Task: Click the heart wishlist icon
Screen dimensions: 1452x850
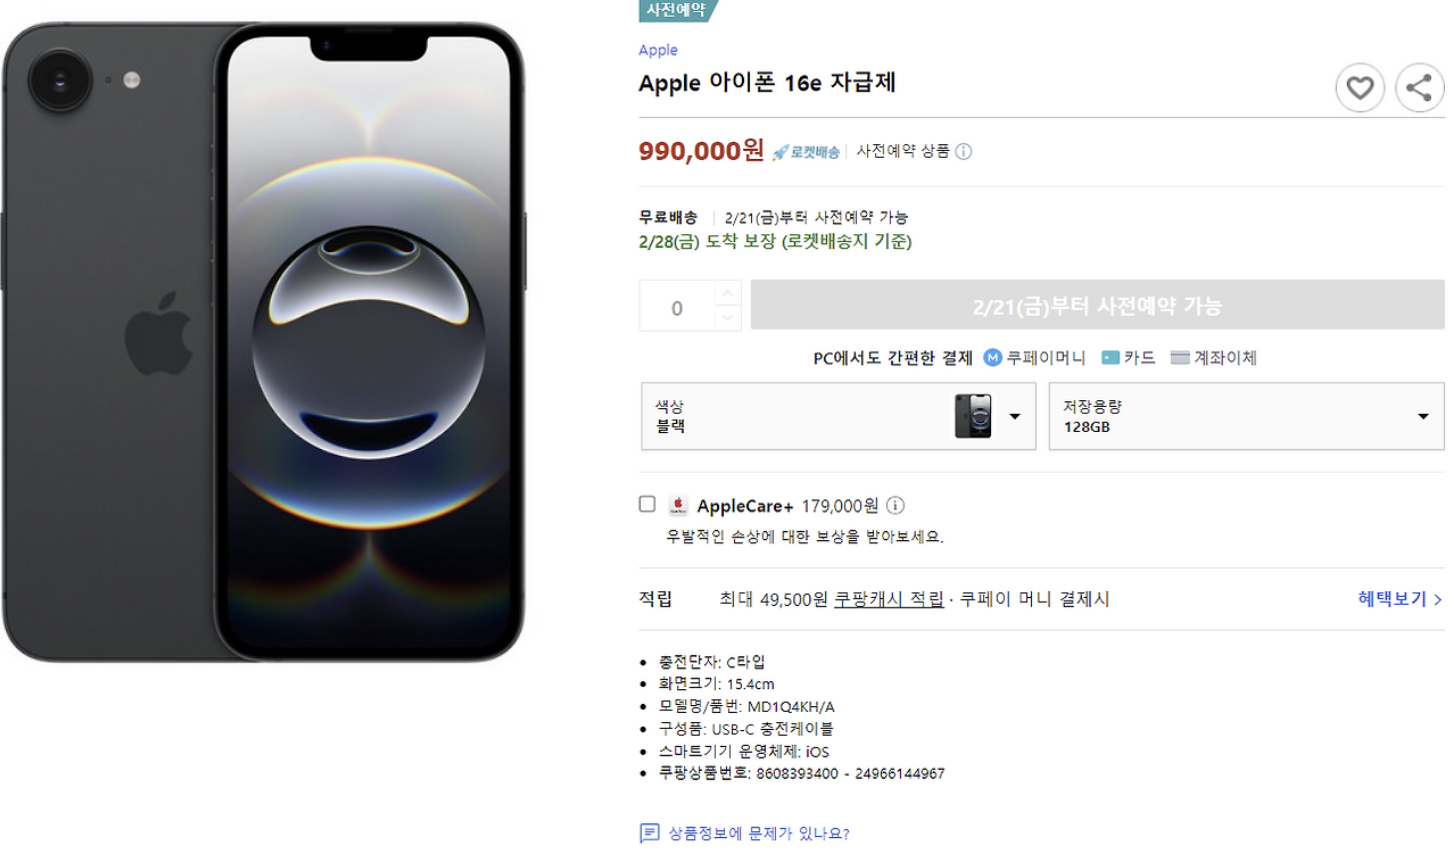Action: [1360, 87]
